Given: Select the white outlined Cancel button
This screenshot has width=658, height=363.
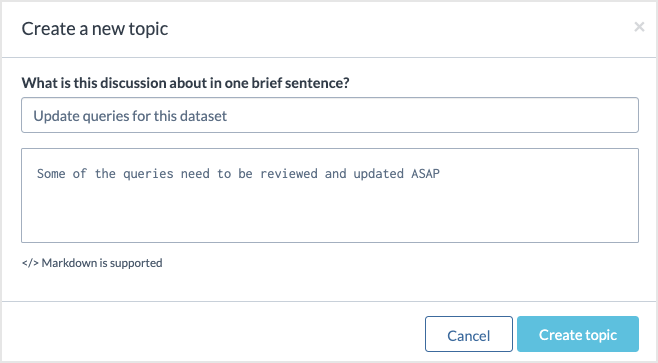Looking at the screenshot, I should (x=469, y=334).
